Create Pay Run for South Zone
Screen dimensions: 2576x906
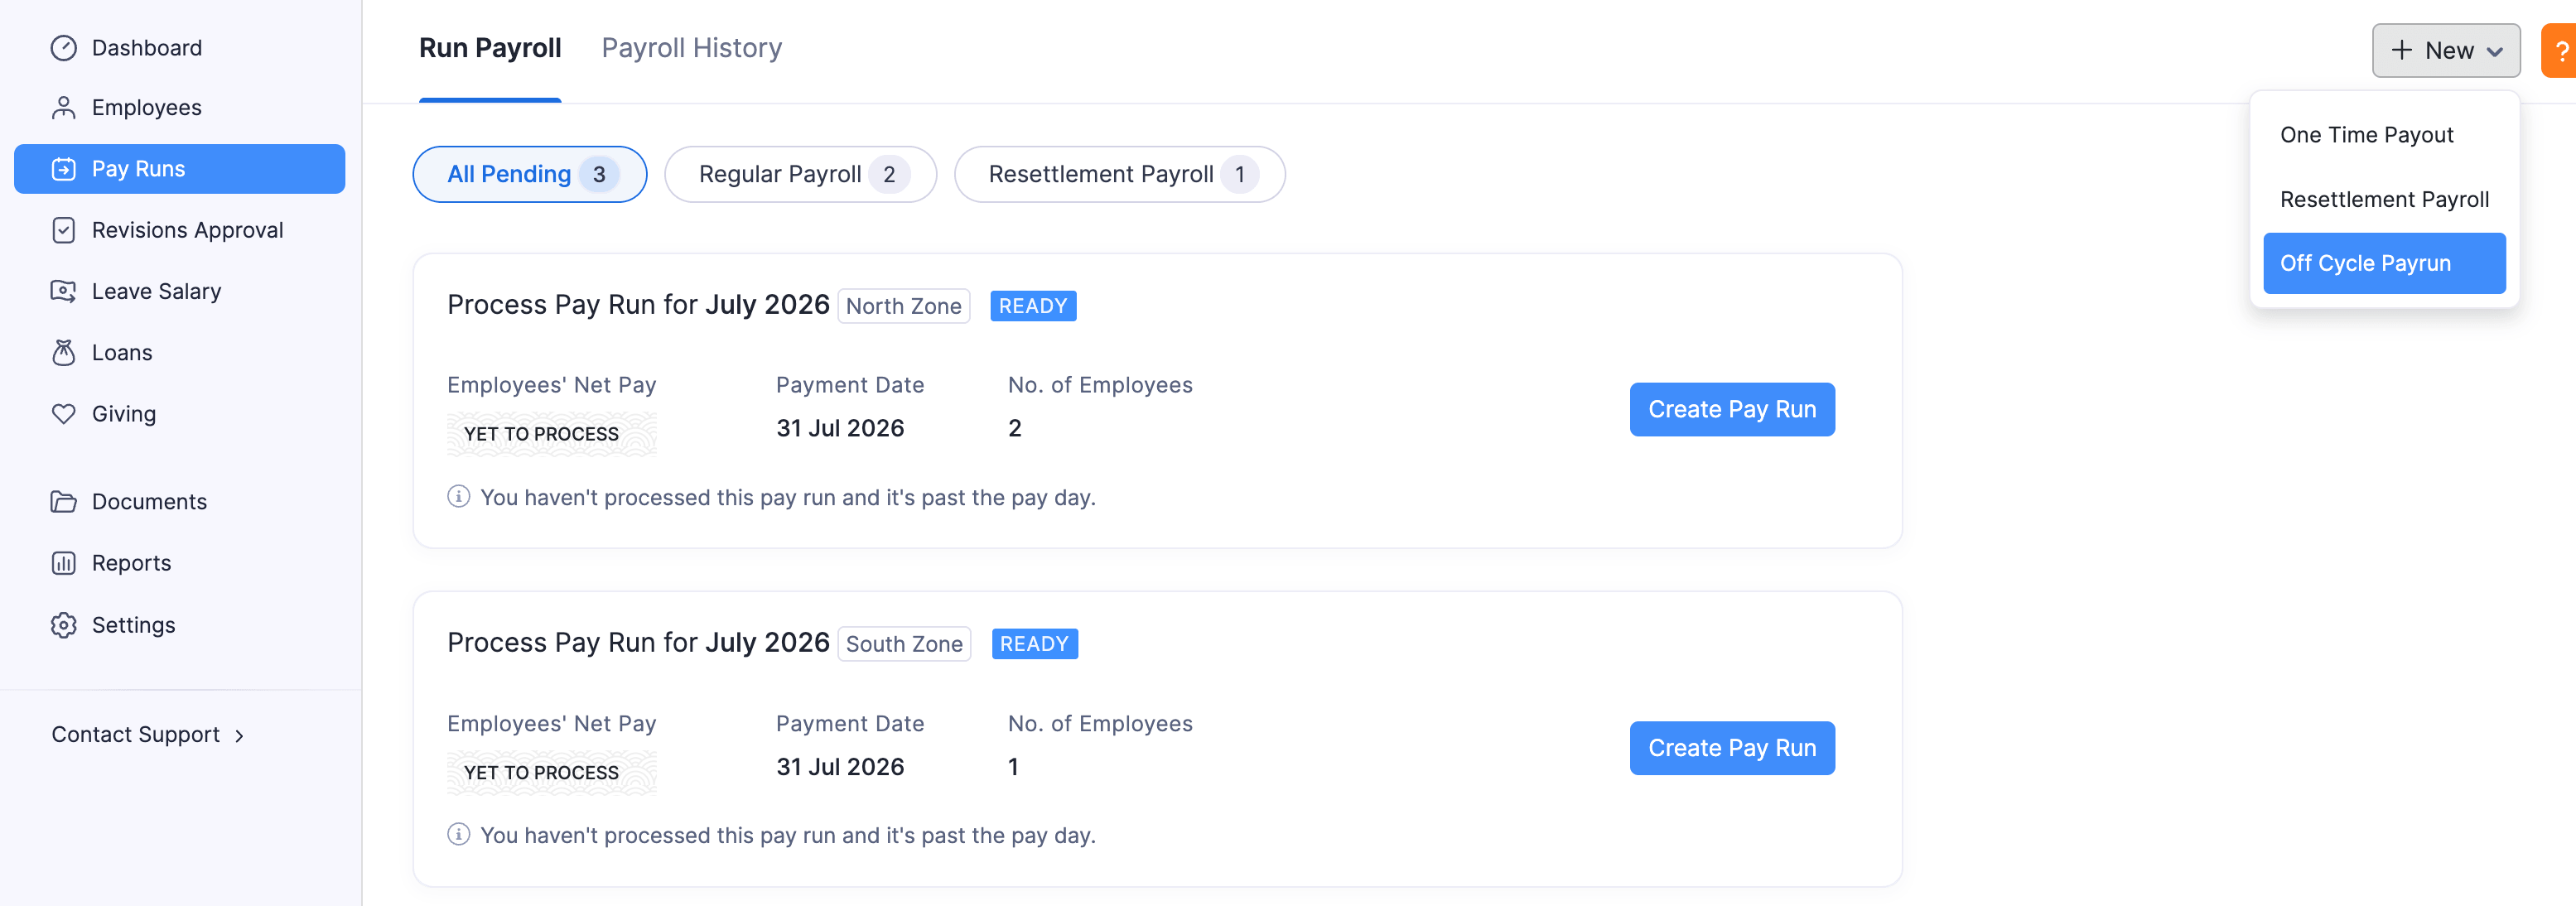click(1731, 748)
